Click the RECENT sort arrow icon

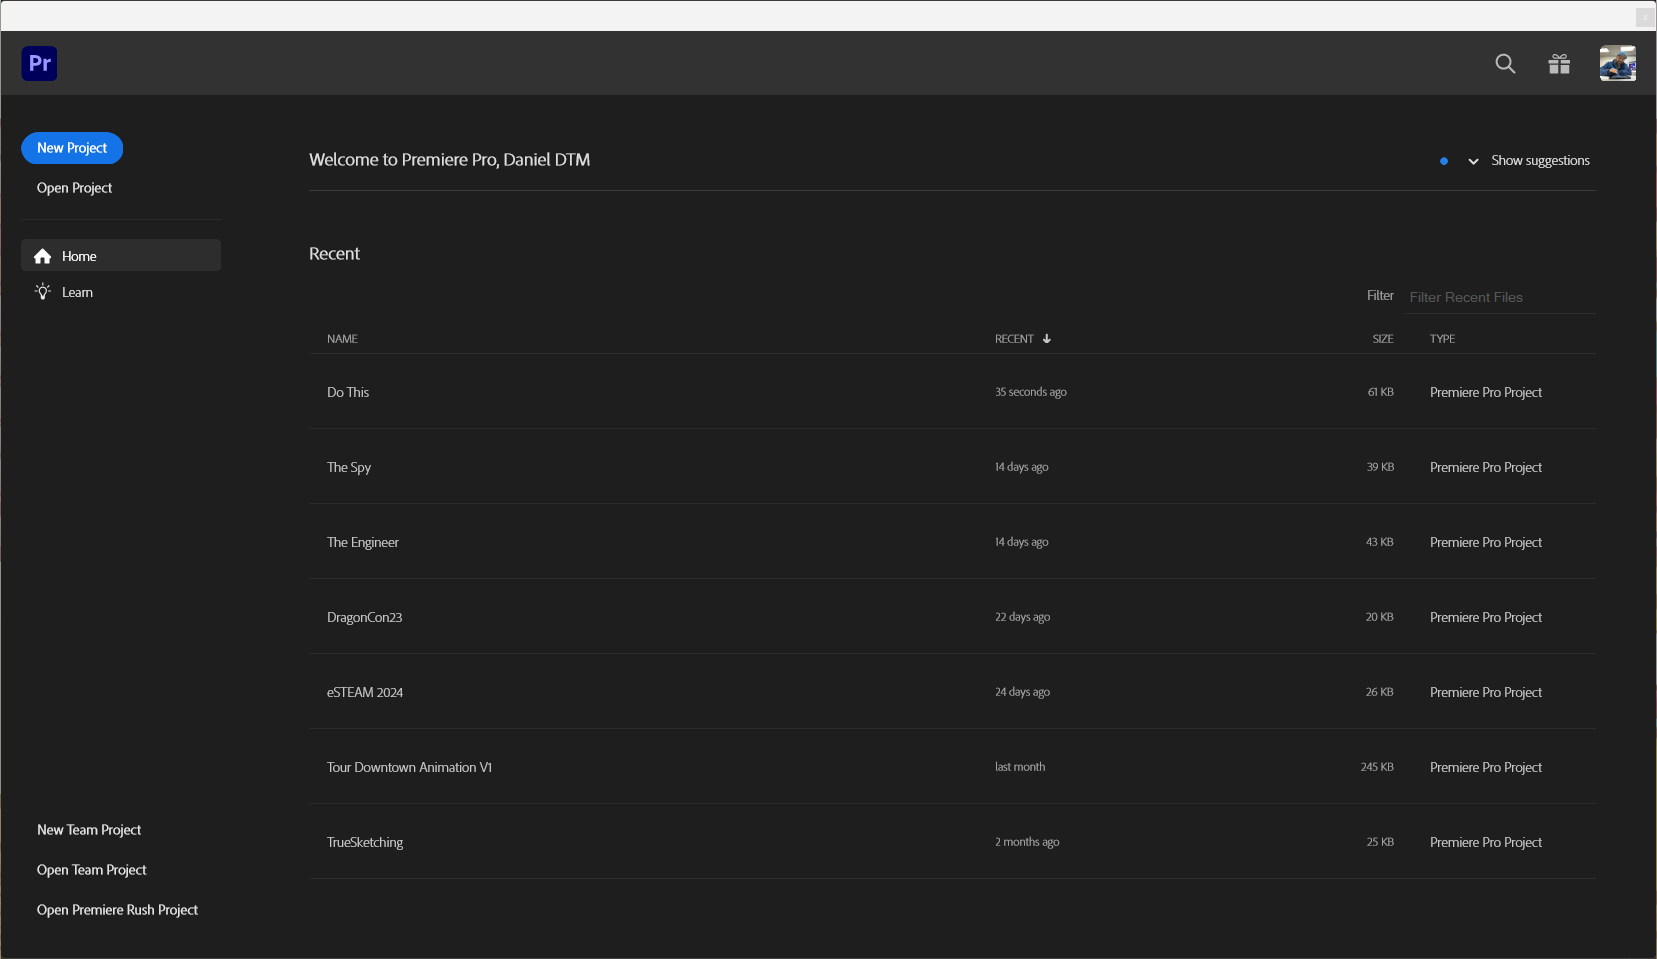(1047, 339)
